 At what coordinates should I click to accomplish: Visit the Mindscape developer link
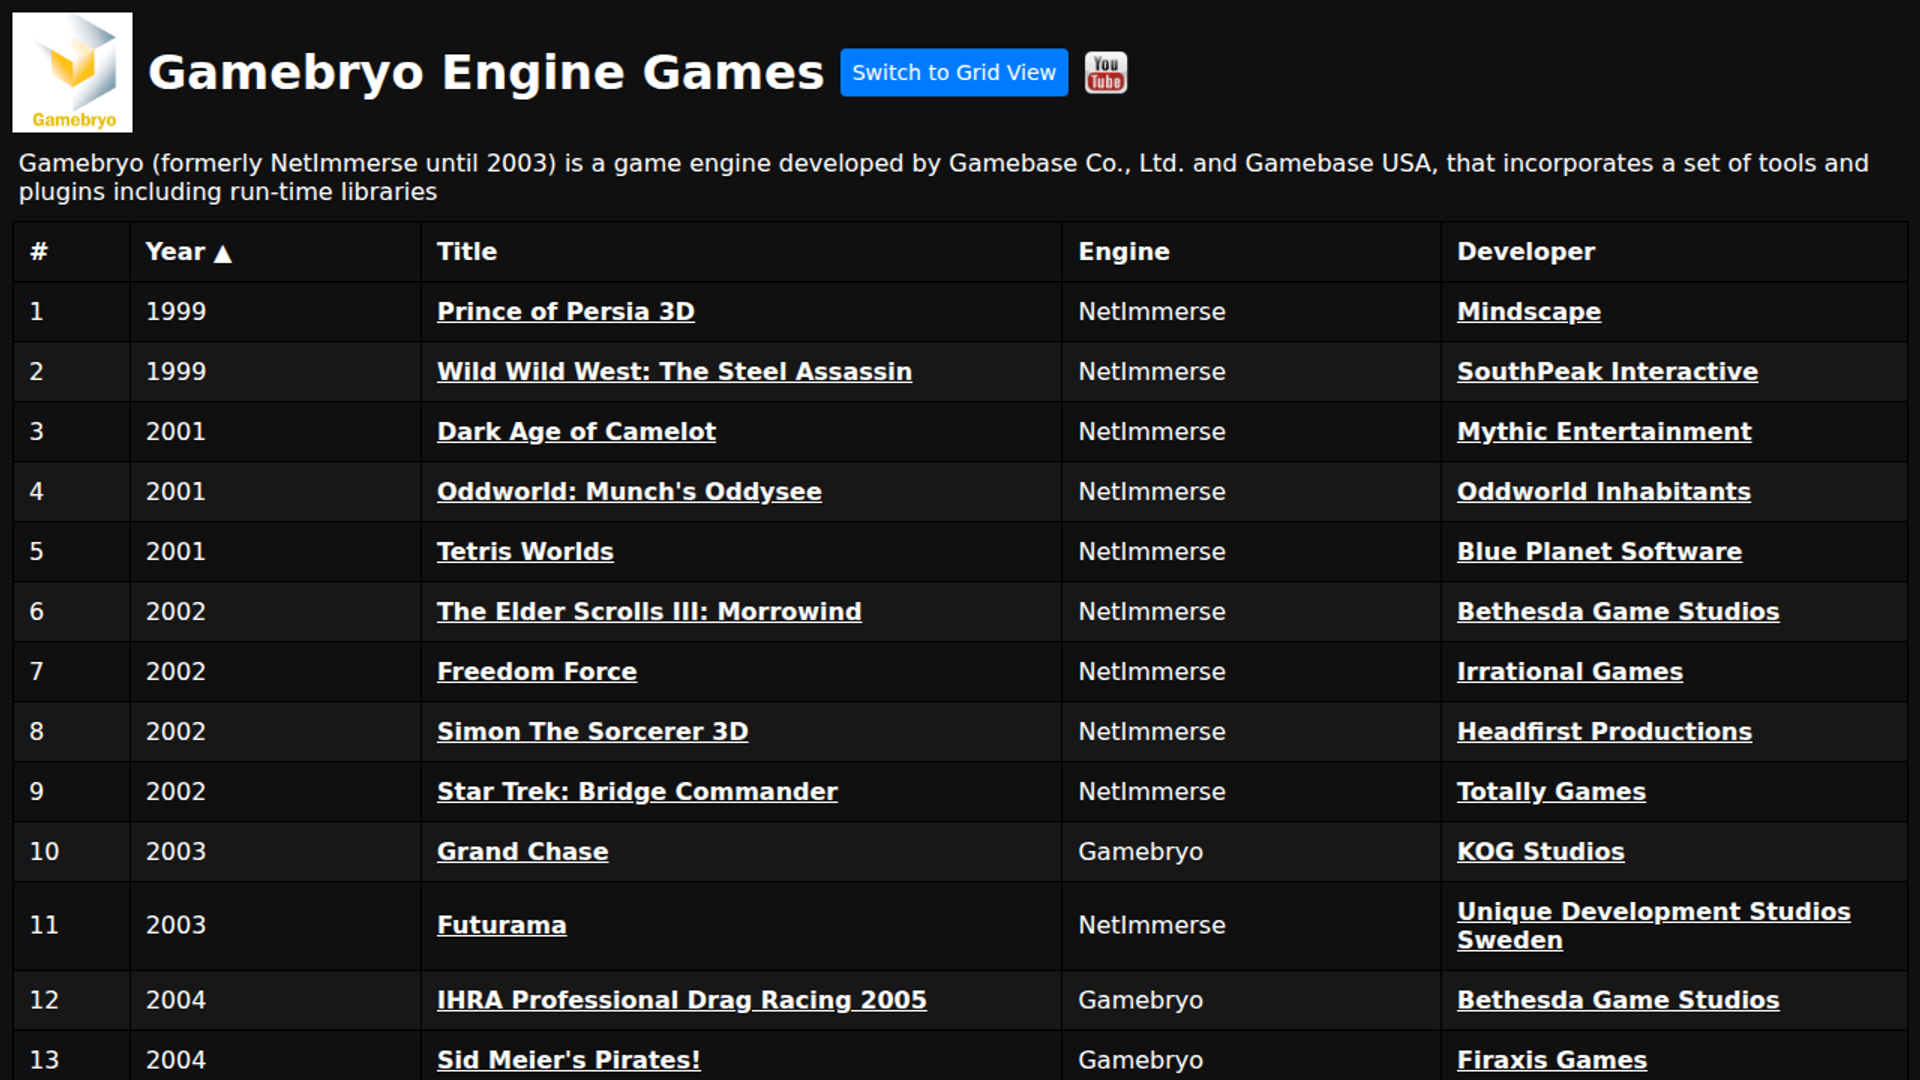click(1529, 312)
